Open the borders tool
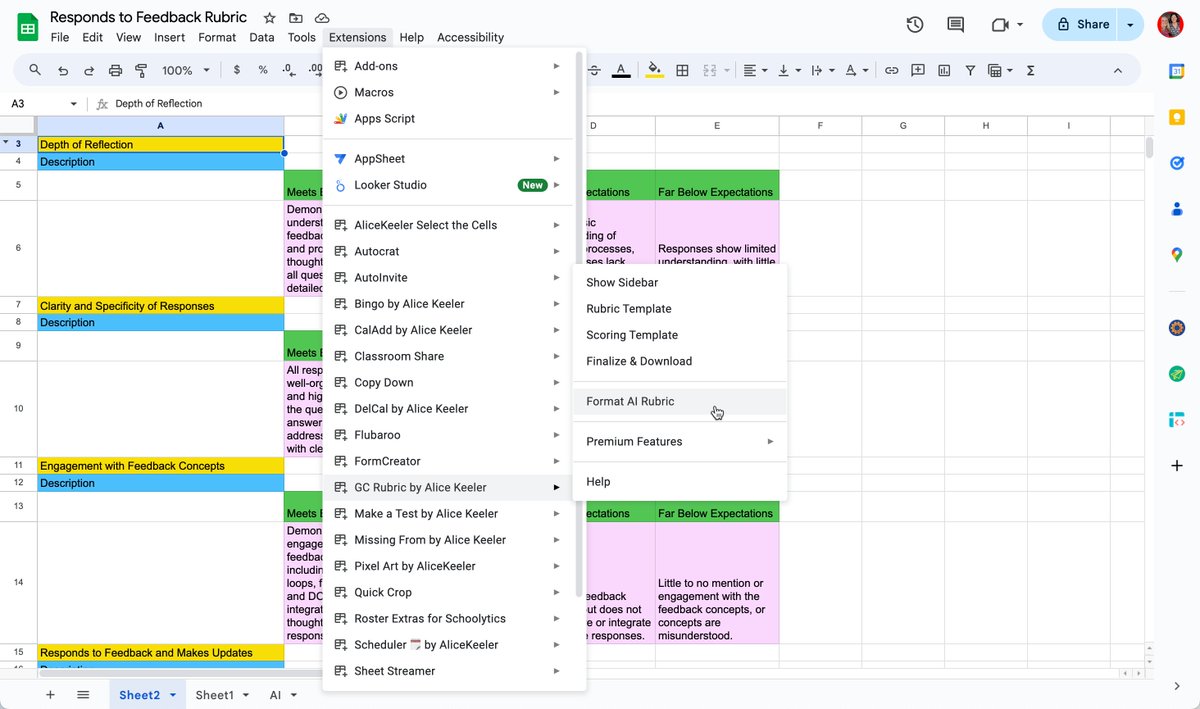Screen dimensions: 1200x709 682,70
